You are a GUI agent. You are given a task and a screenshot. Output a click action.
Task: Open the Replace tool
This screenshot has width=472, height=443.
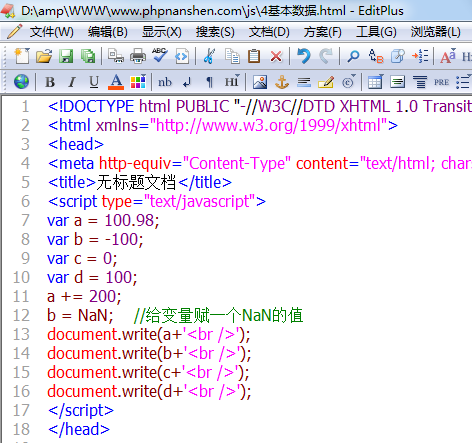click(376, 56)
